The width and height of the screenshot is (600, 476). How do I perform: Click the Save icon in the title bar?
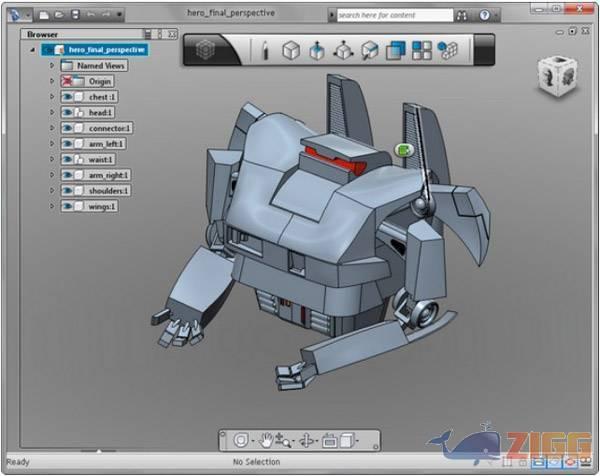(76, 15)
